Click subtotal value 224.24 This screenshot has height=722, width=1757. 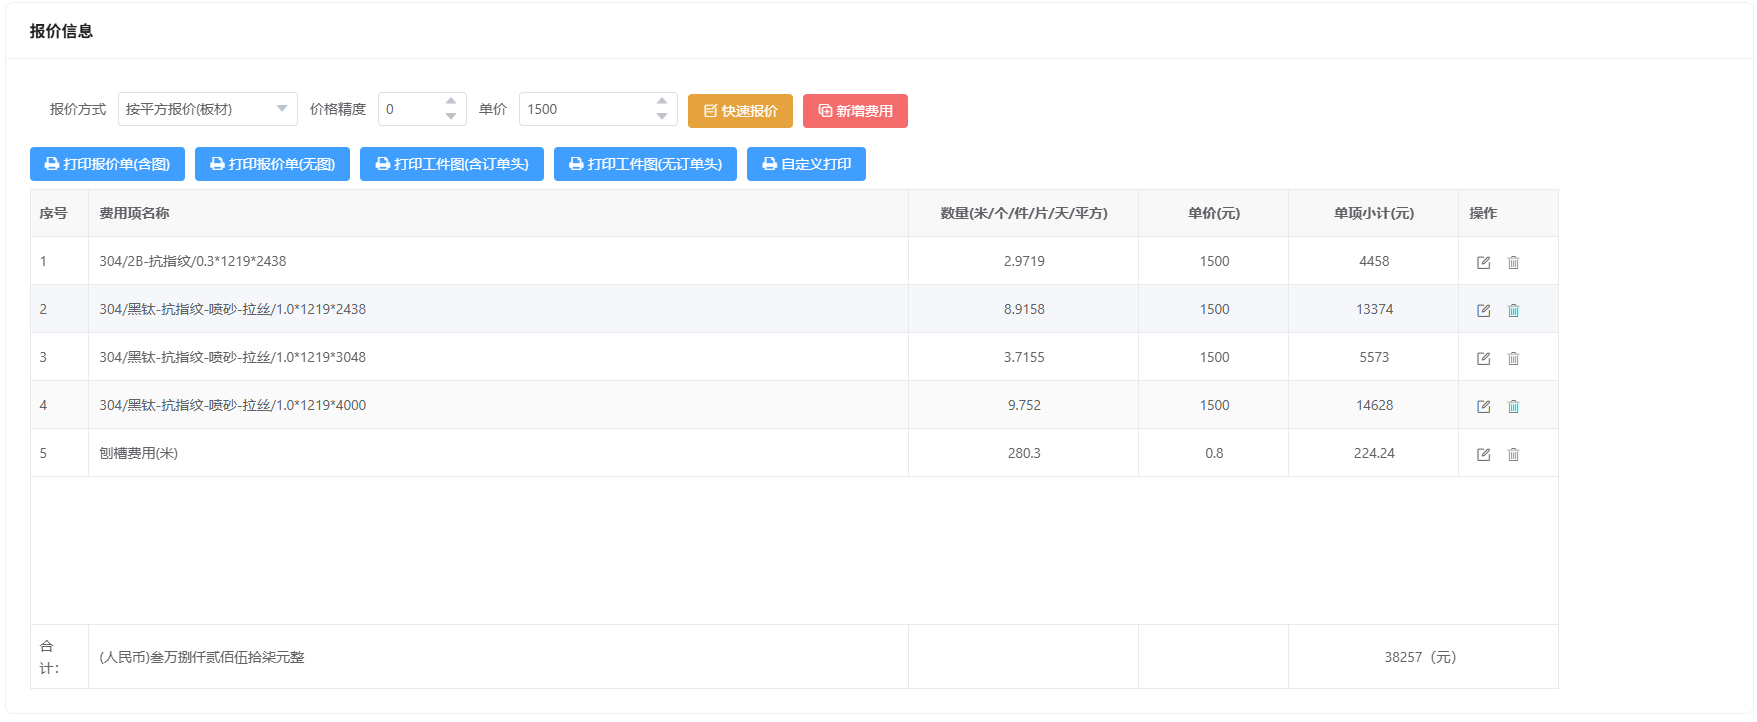click(1374, 453)
